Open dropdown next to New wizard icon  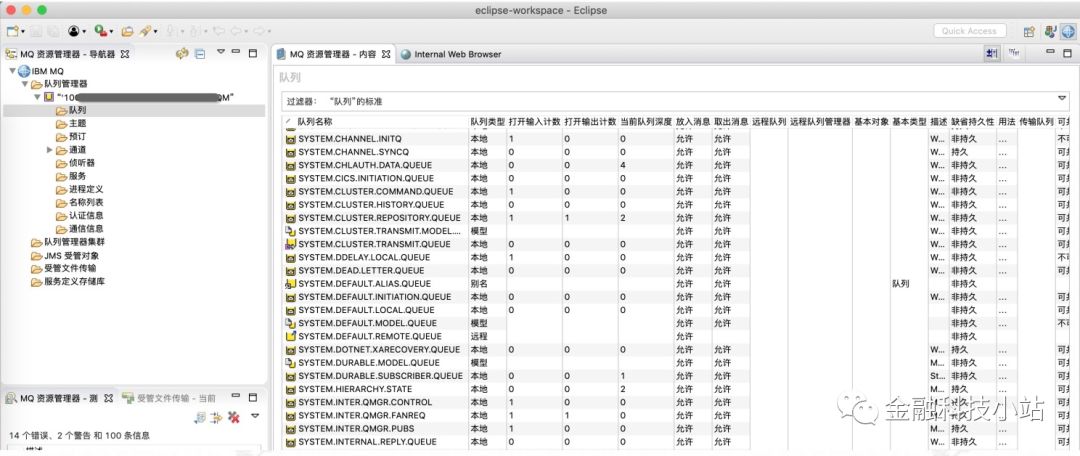click(x=23, y=32)
